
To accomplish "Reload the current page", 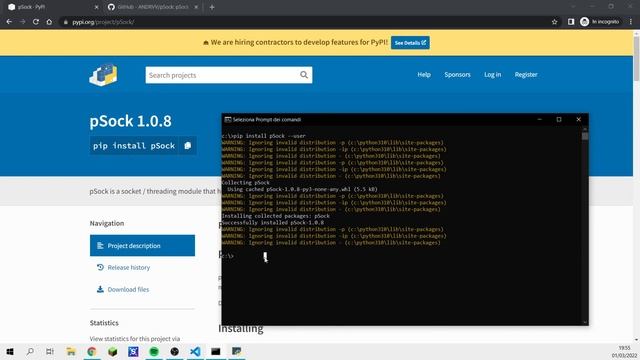I will click(x=36, y=22).
